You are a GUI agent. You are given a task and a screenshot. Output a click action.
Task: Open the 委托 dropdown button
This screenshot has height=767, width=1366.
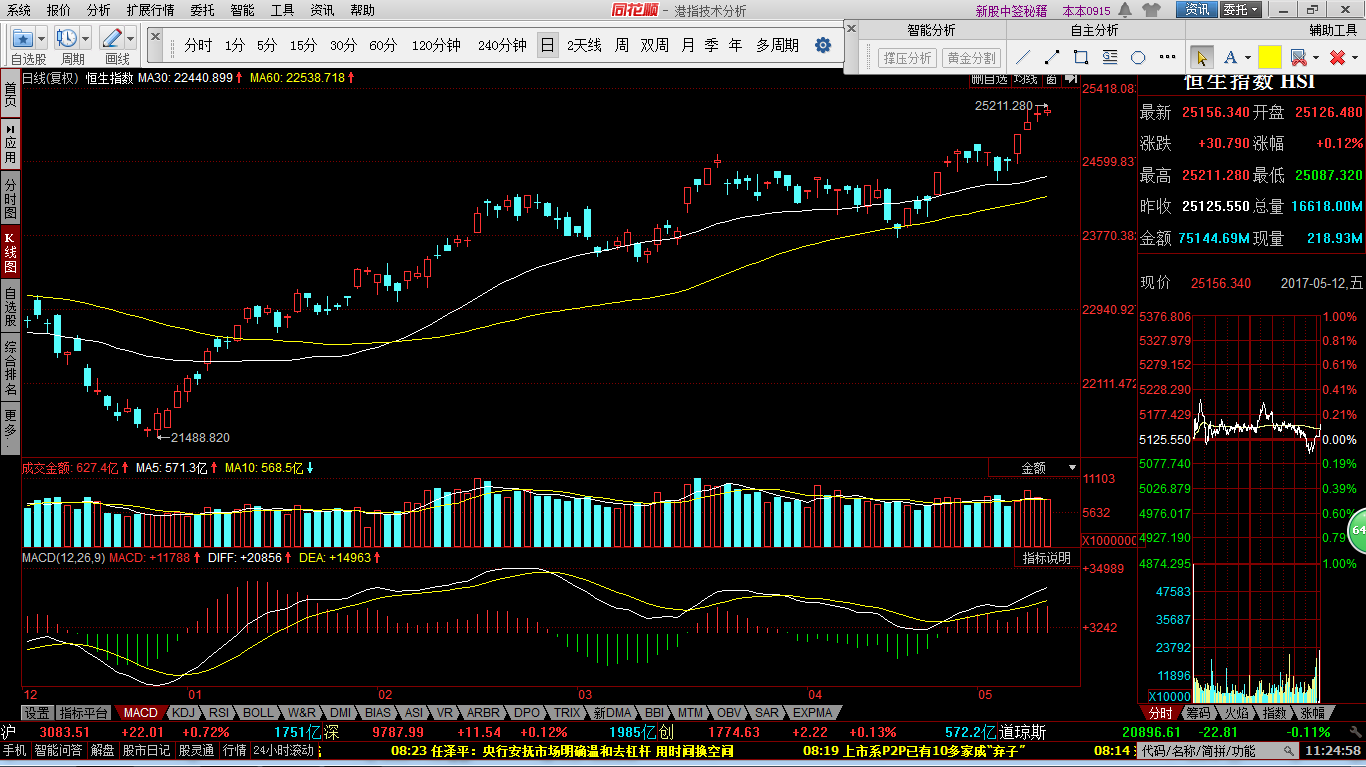pyautogui.click(x=1241, y=10)
